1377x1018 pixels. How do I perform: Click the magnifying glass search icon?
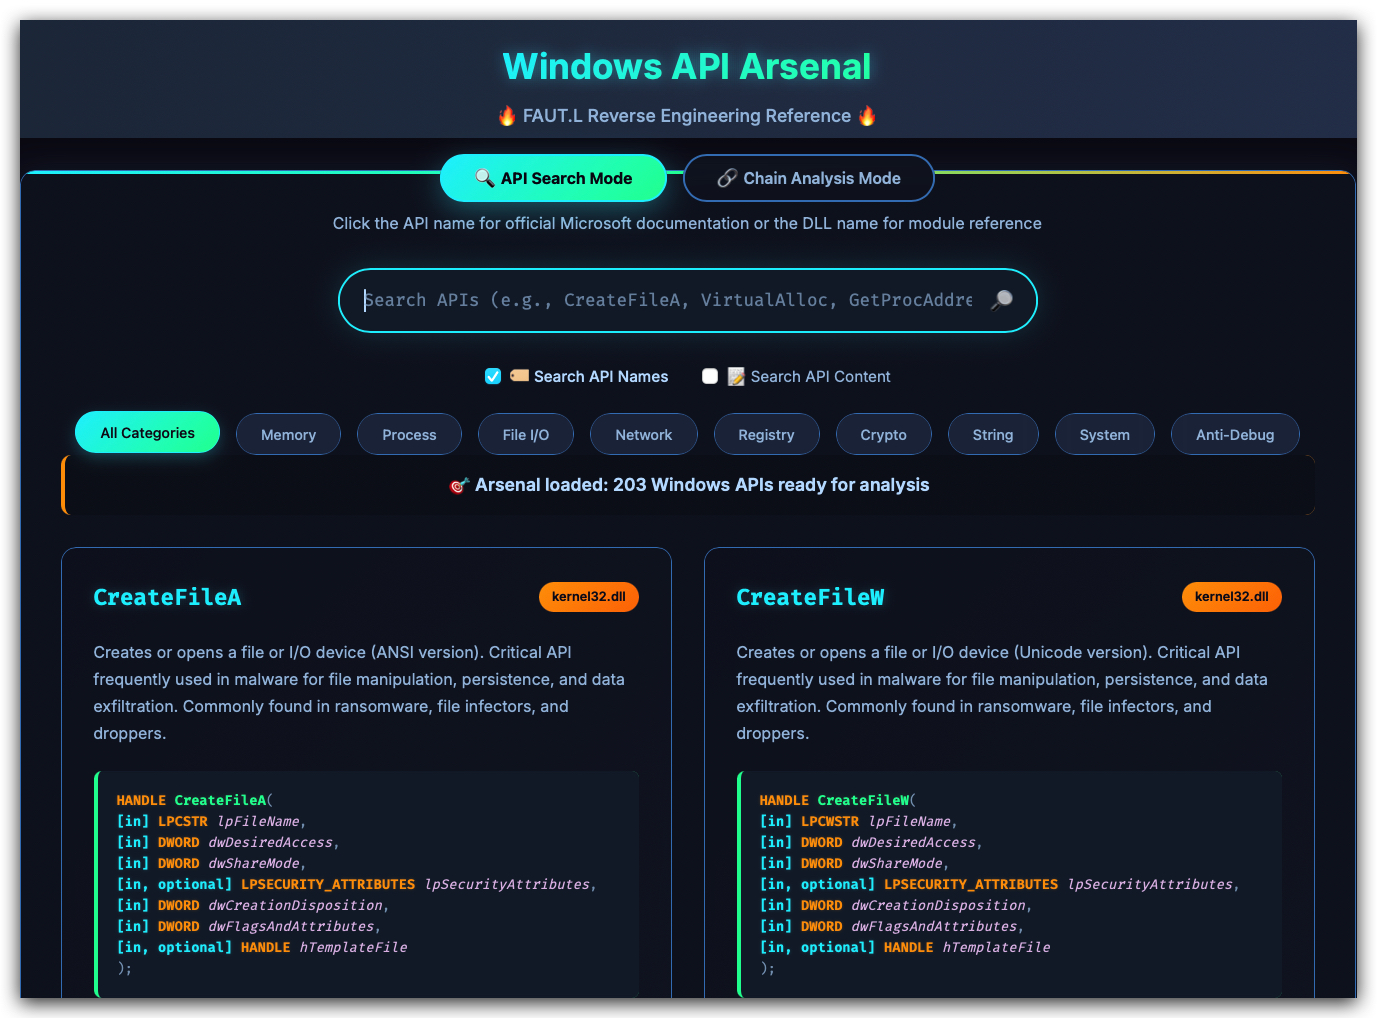[x=1001, y=300]
